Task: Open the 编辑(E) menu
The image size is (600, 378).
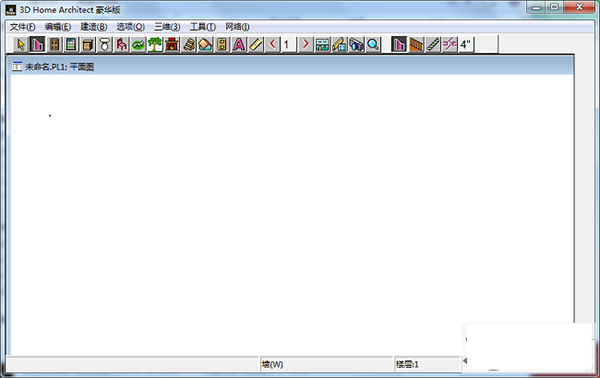Action: coord(58,27)
